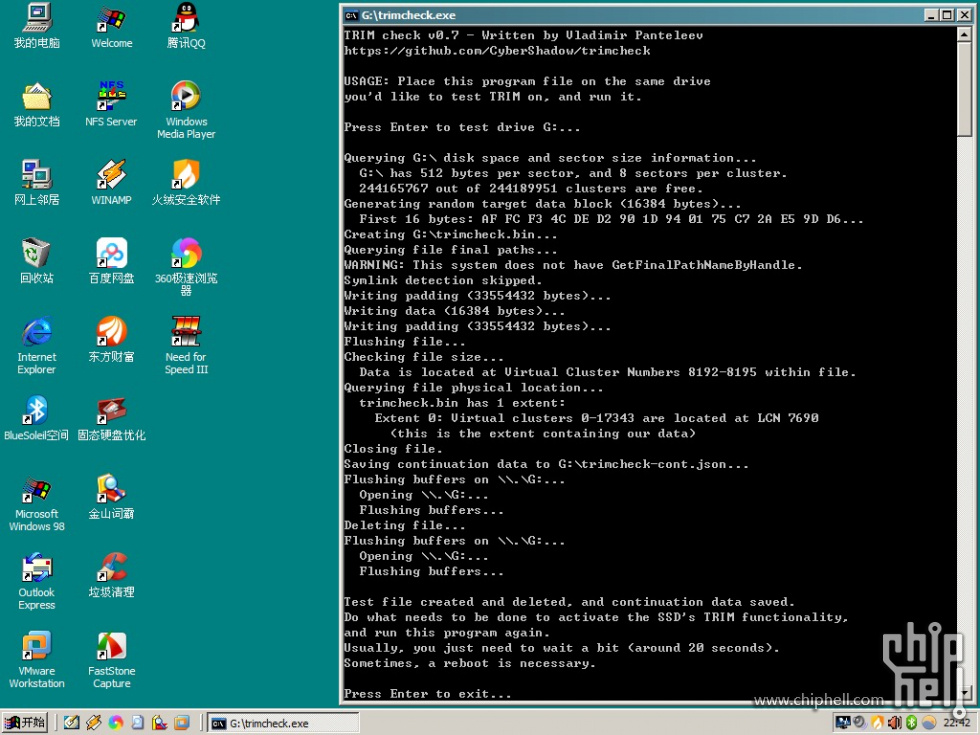Launch Winamp from quick launch bar
The width and height of the screenshot is (980, 735).
click(94, 722)
